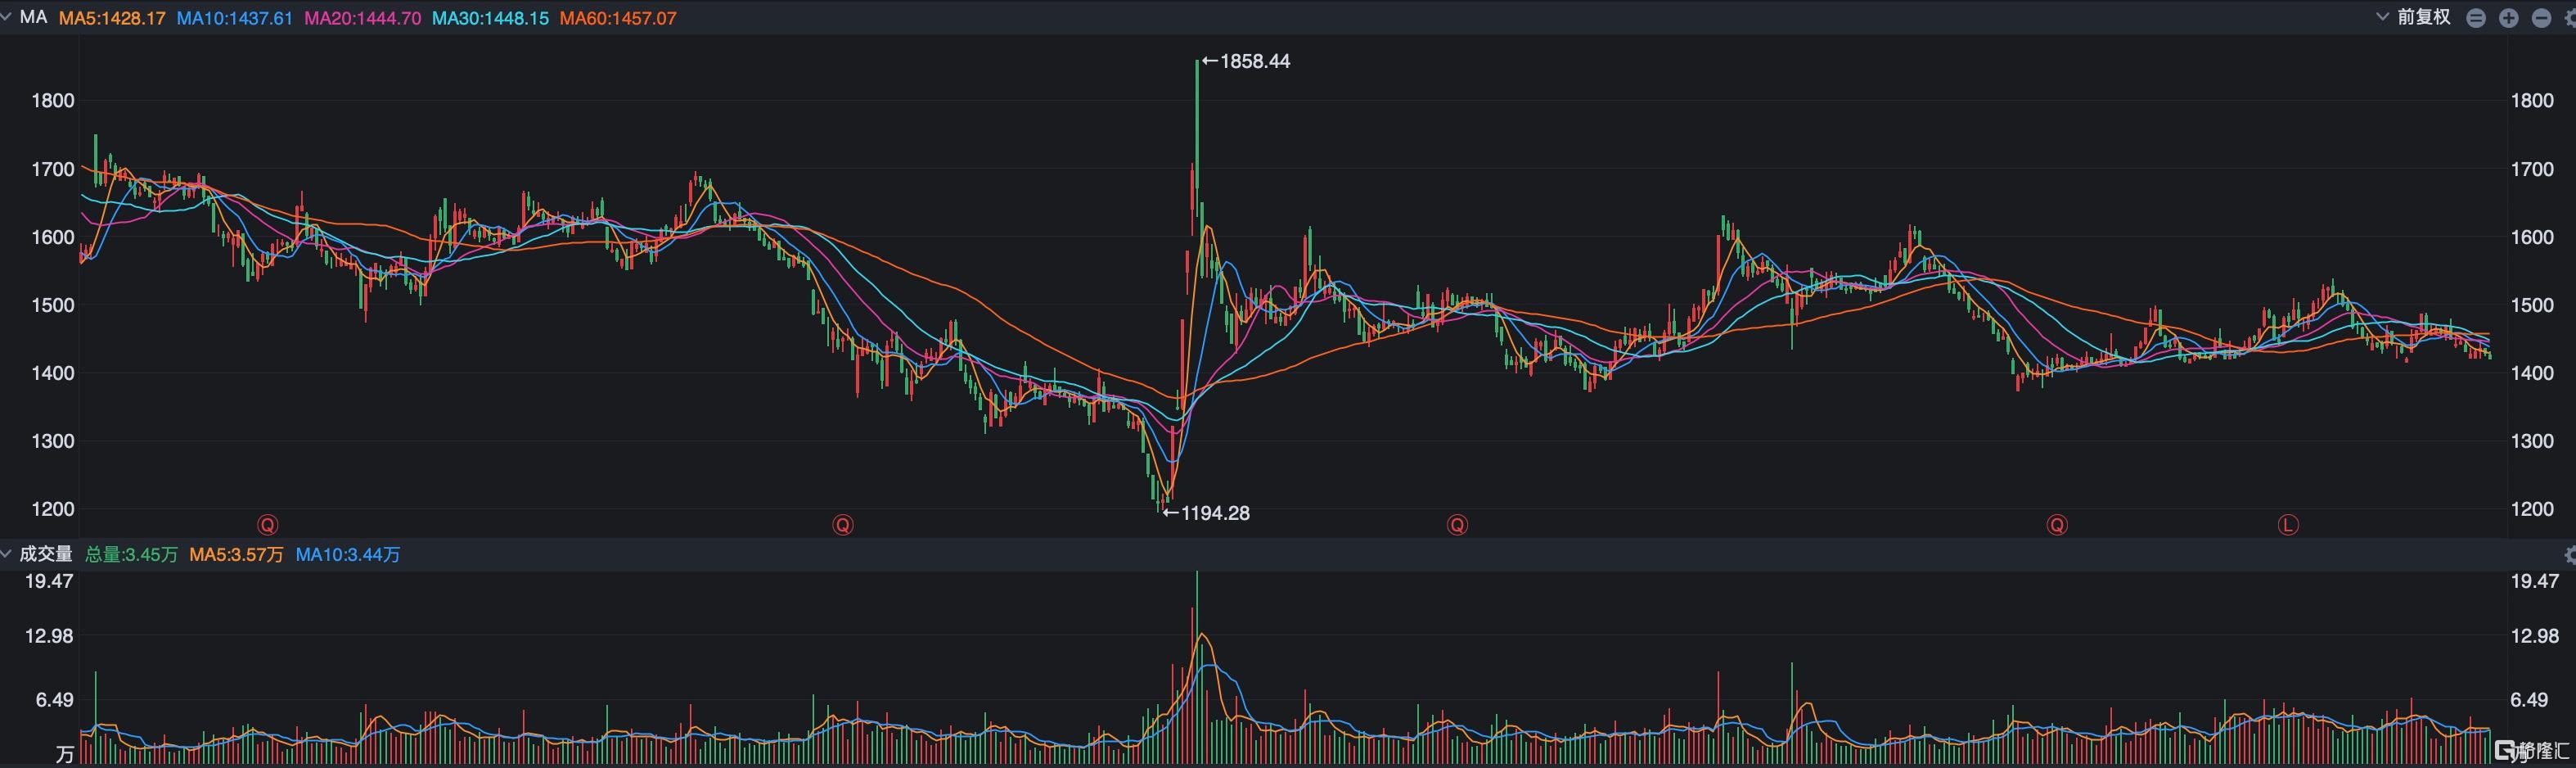Select the MA10 price legend label
The image size is (2576, 768).
coord(235,18)
